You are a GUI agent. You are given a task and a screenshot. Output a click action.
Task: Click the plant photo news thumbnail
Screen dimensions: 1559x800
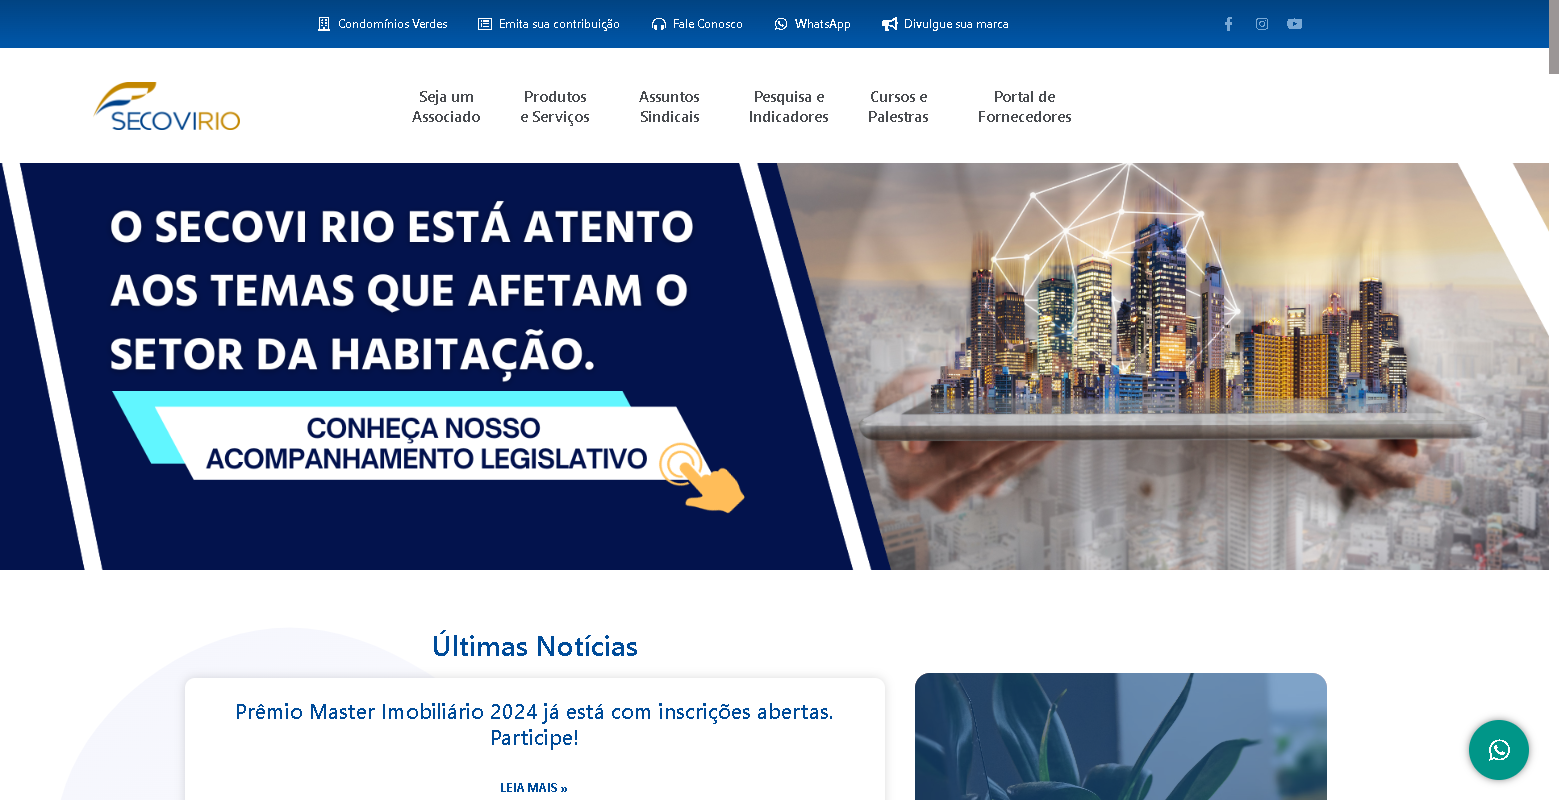[1121, 737]
